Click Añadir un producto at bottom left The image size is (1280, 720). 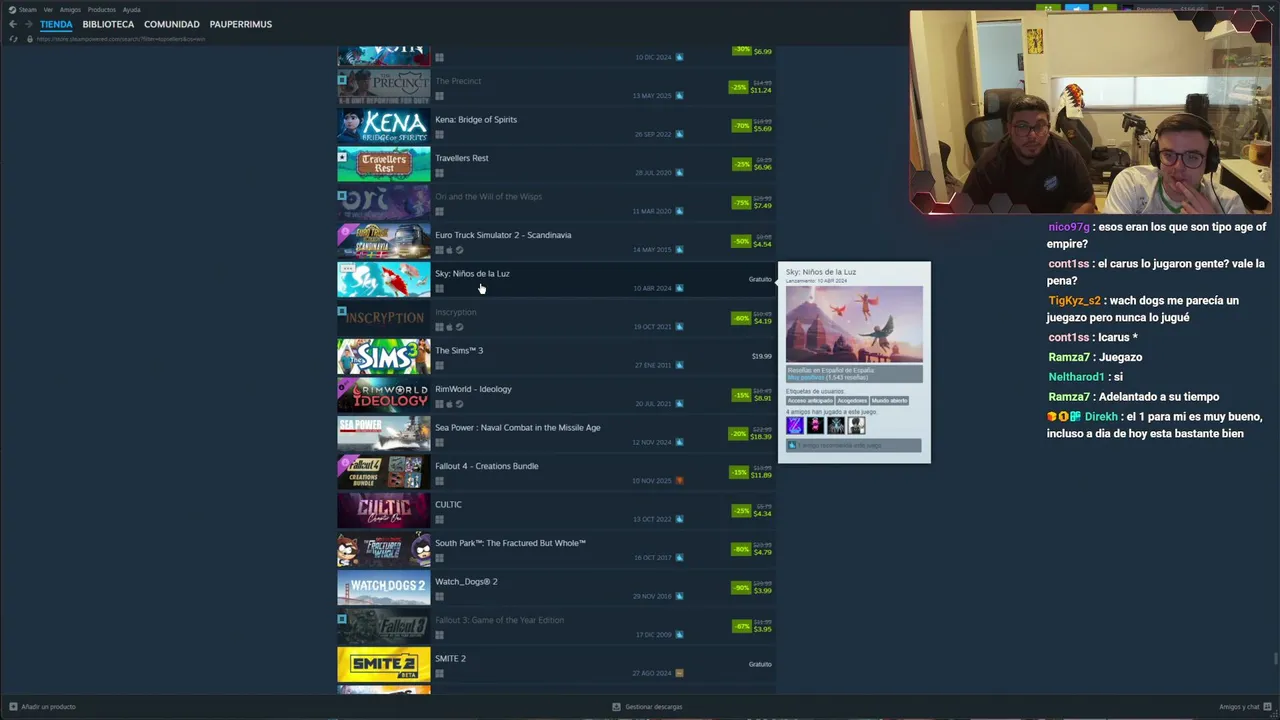(x=42, y=707)
